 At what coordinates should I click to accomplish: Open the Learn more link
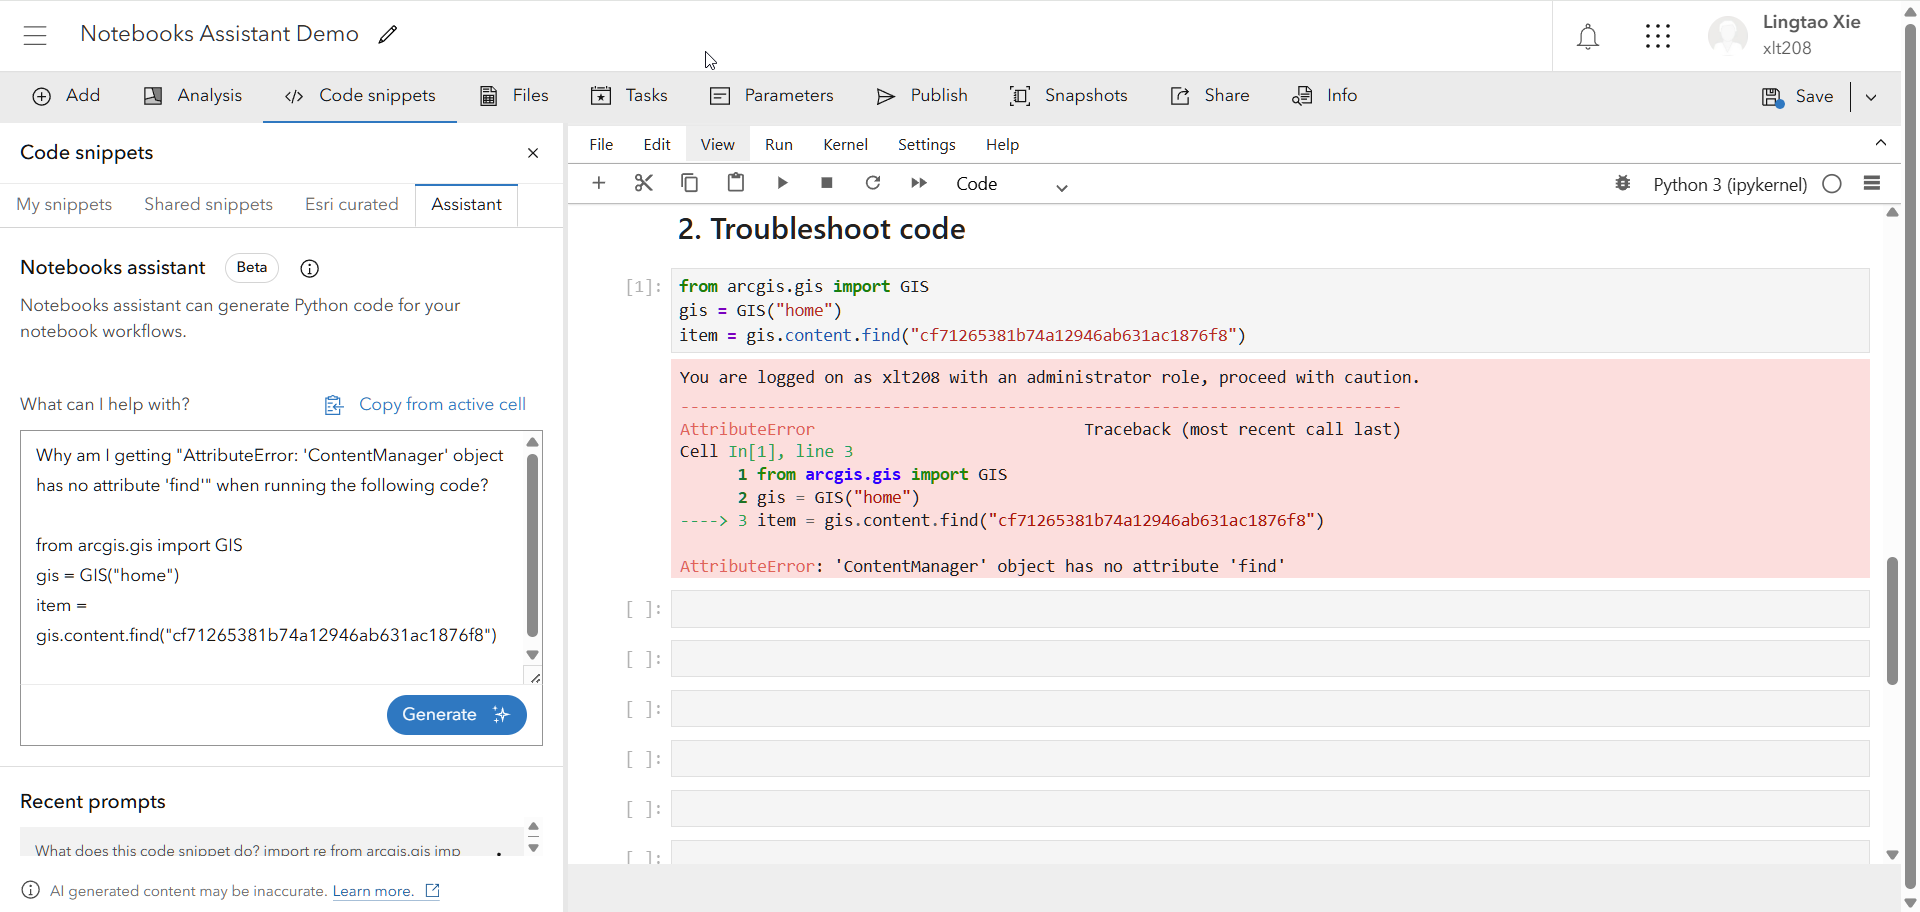pos(373,891)
